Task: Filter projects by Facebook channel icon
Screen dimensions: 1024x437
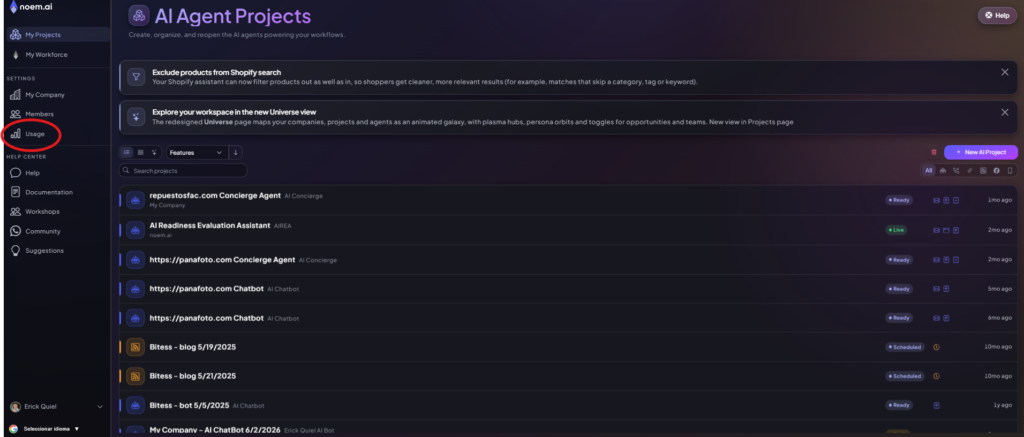Action: click(x=997, y=170)
